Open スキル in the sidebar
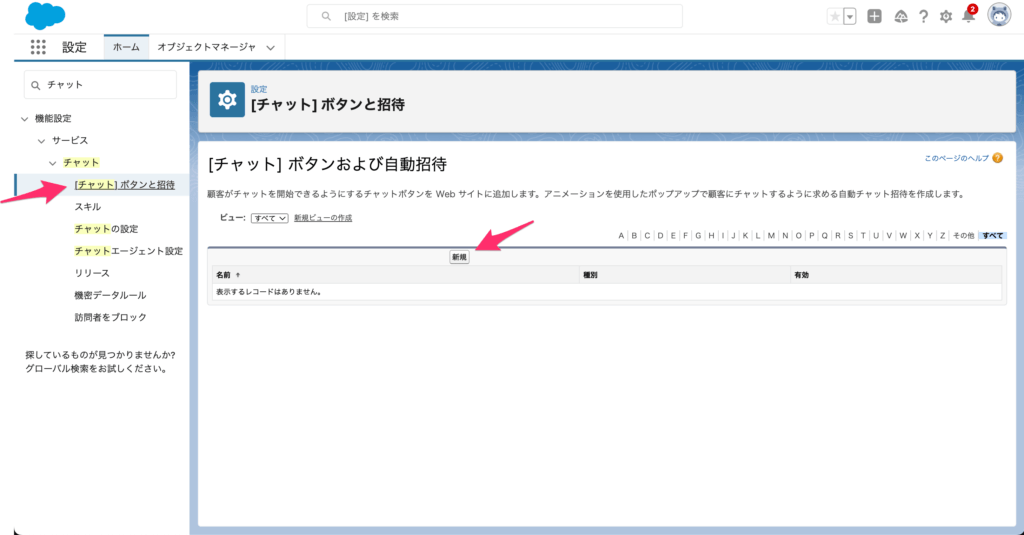This screenshot has width=1024, height=535. (88, 206)
